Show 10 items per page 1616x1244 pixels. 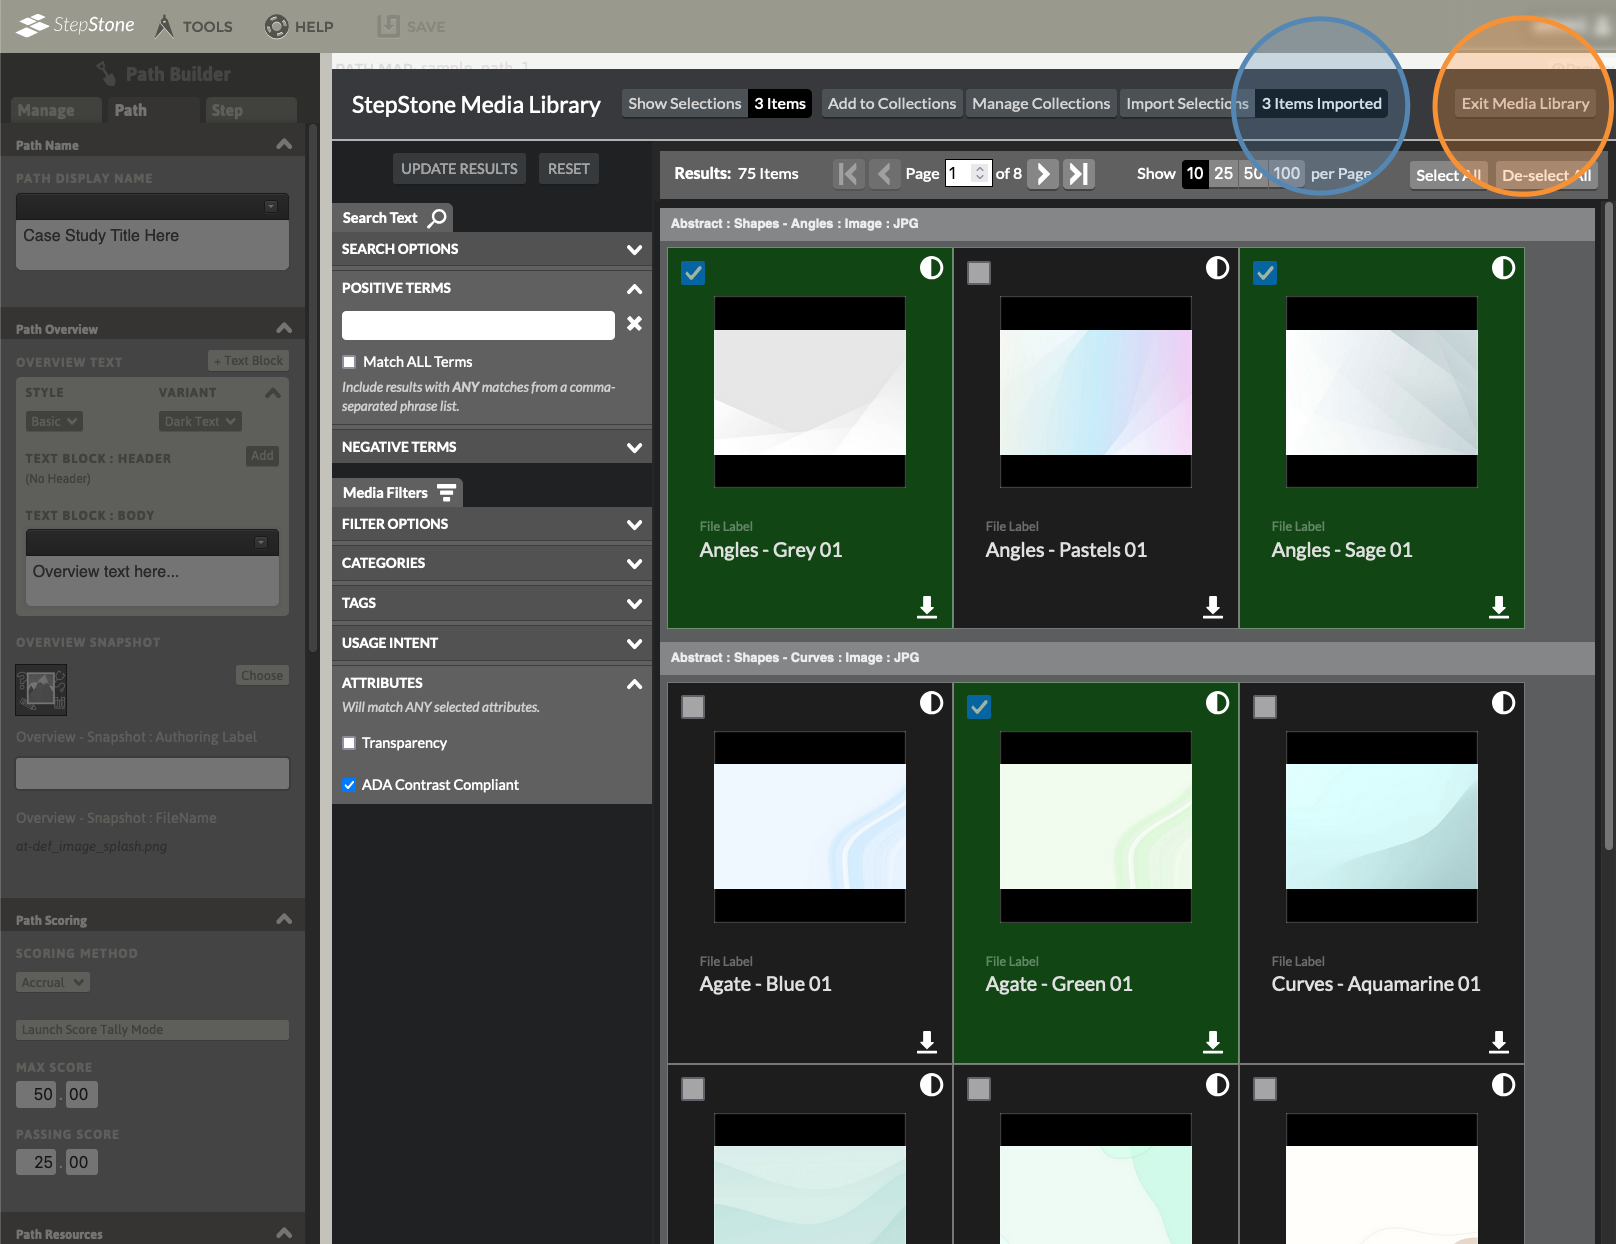1195,174
